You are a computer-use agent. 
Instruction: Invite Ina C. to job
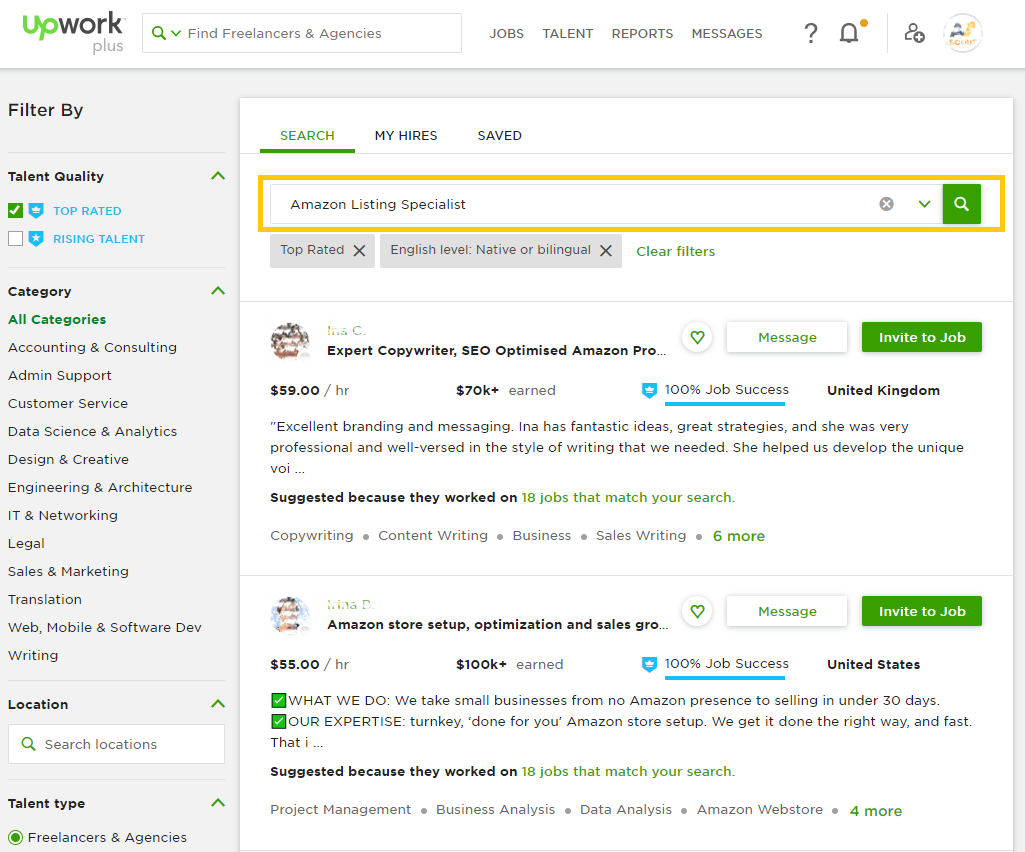(x=922, y=337)
